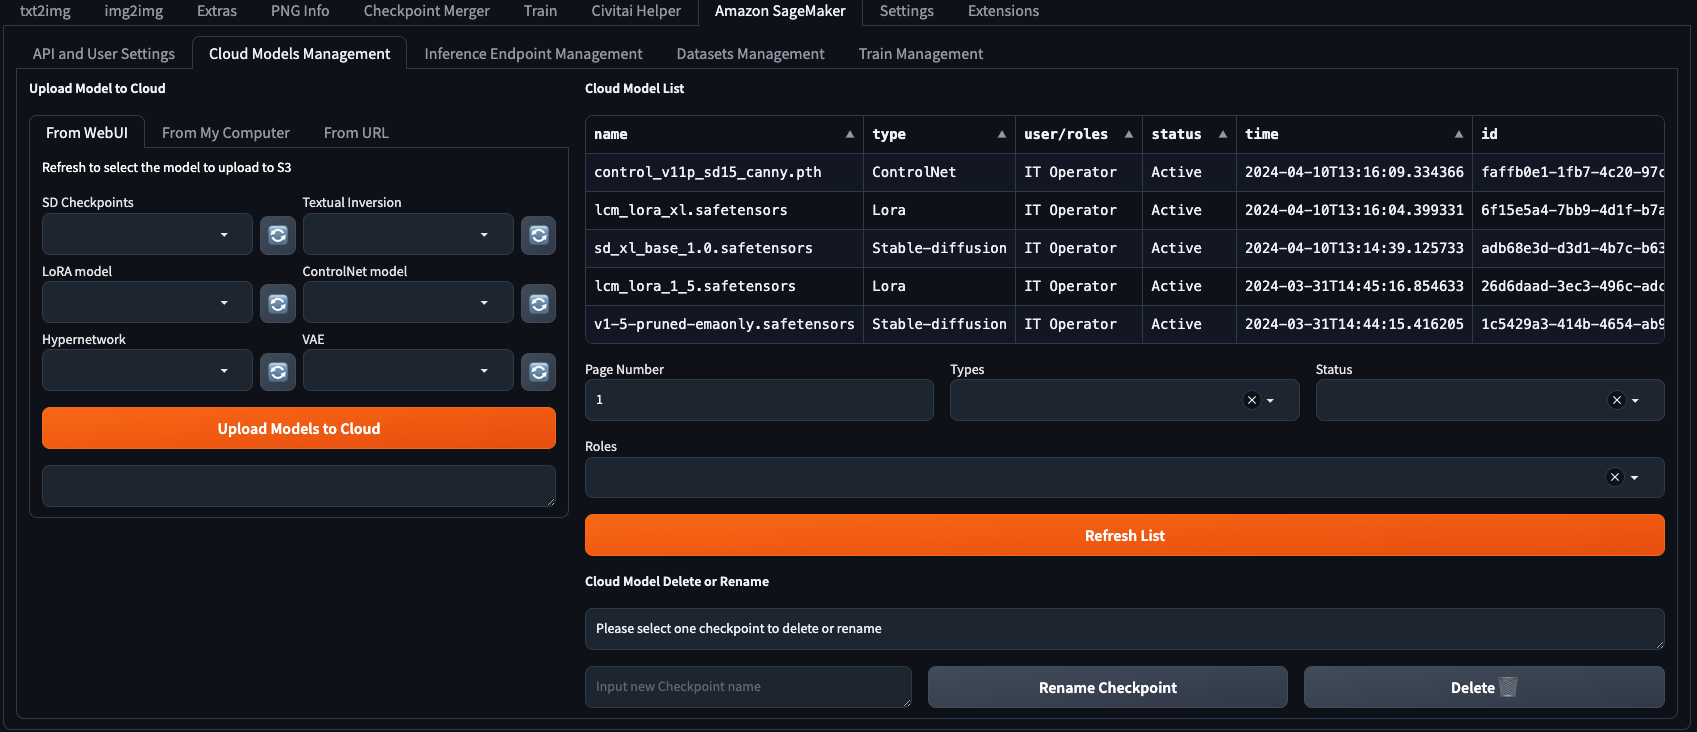
Task: Focus the Page Number field
Action: tap(759, 400)
